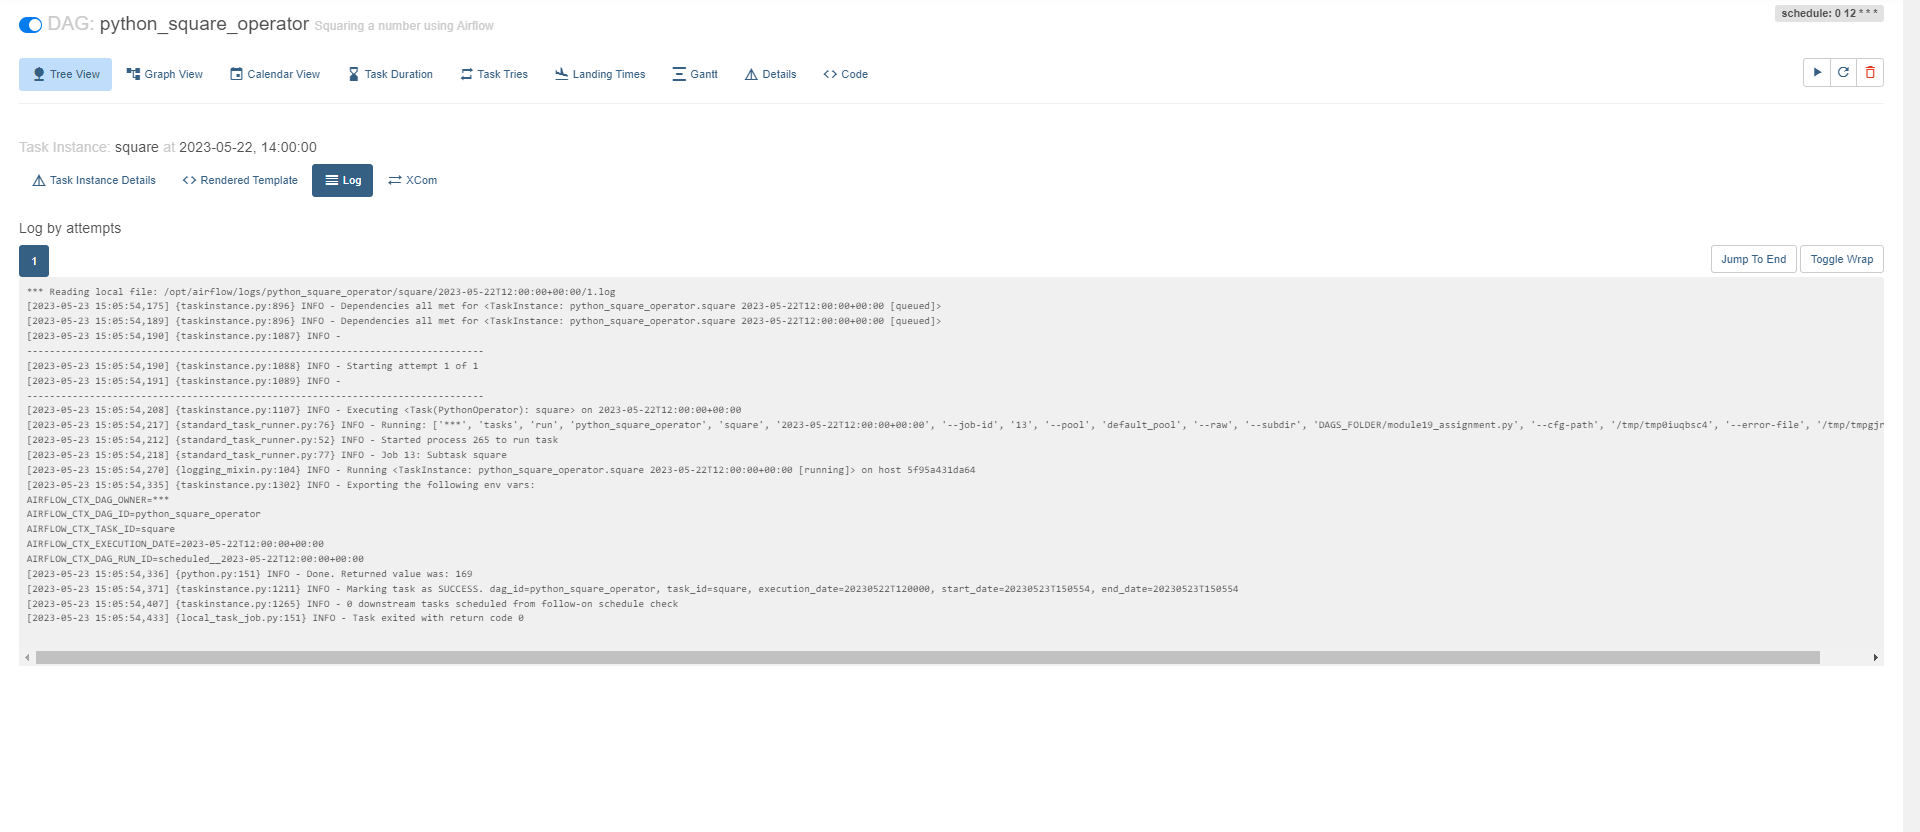
Task: Switch to the Gantt tab
Action: 695,74
